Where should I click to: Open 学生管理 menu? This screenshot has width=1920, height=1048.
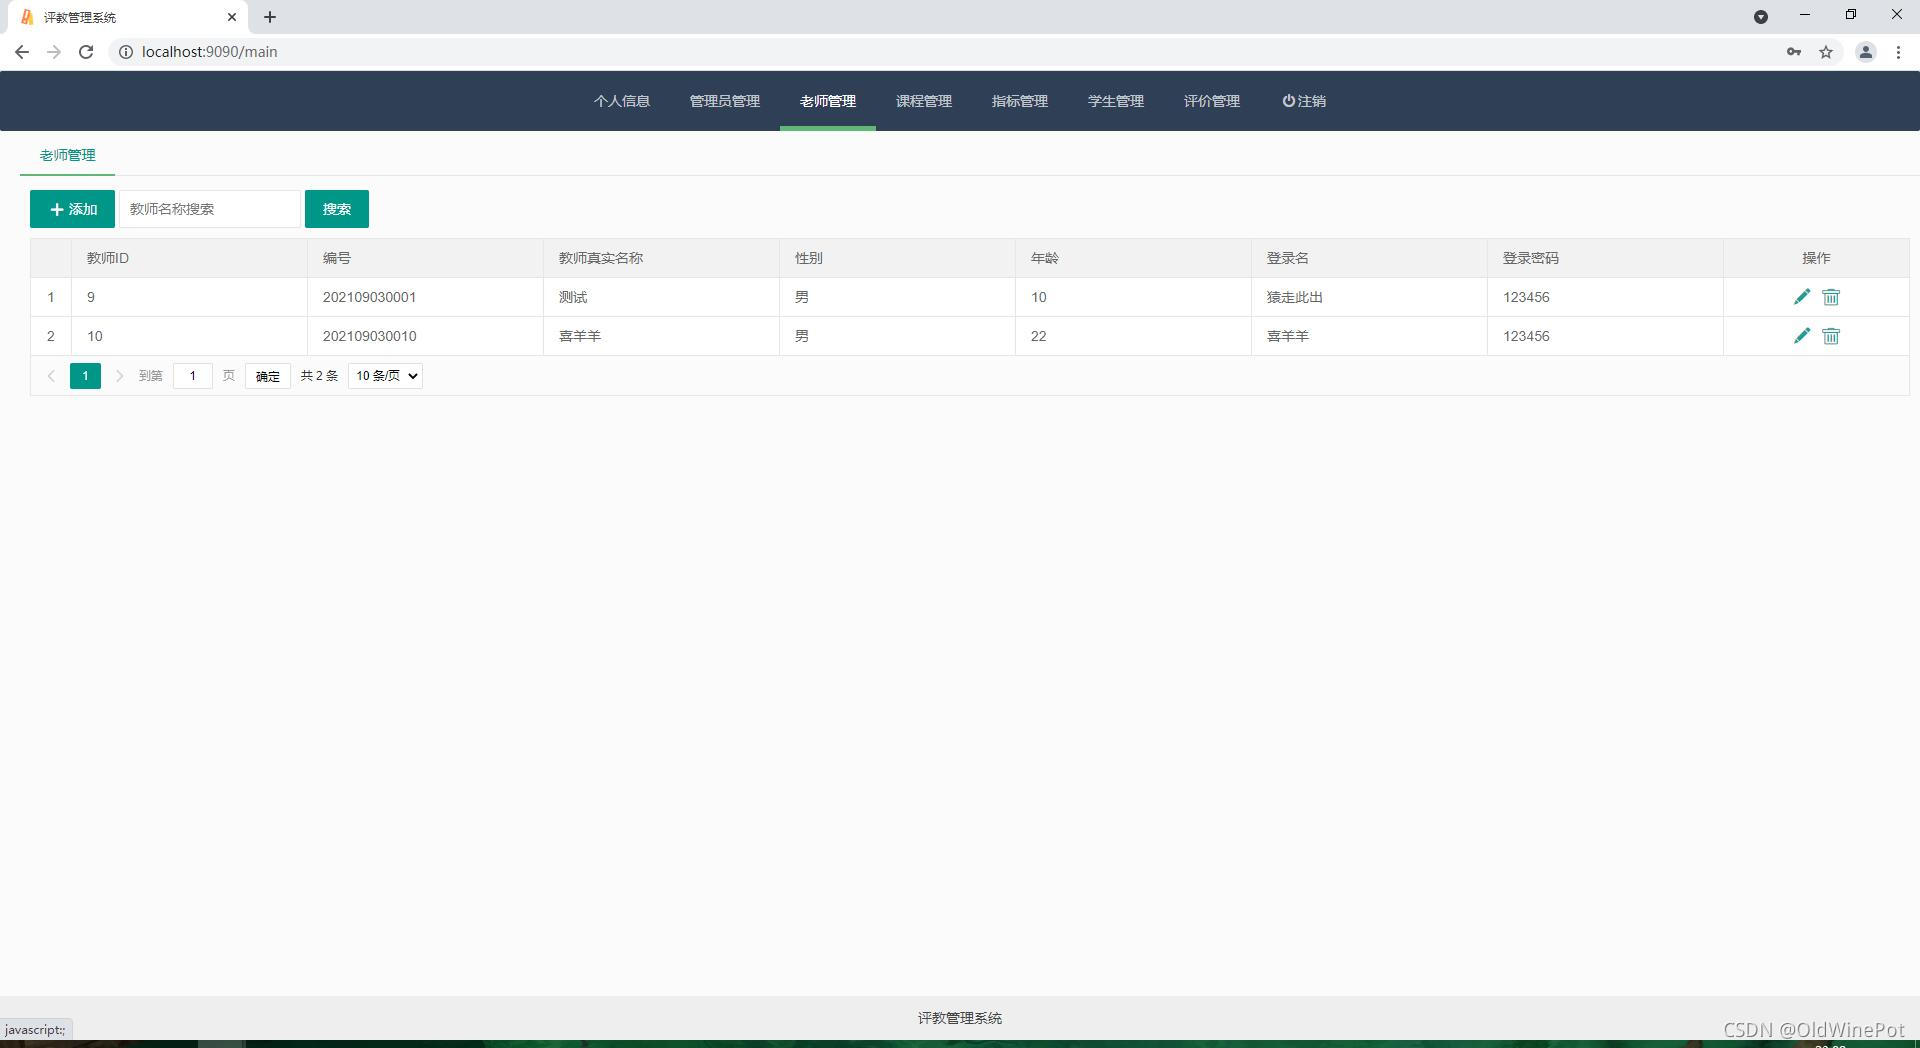click(1116, 101)
